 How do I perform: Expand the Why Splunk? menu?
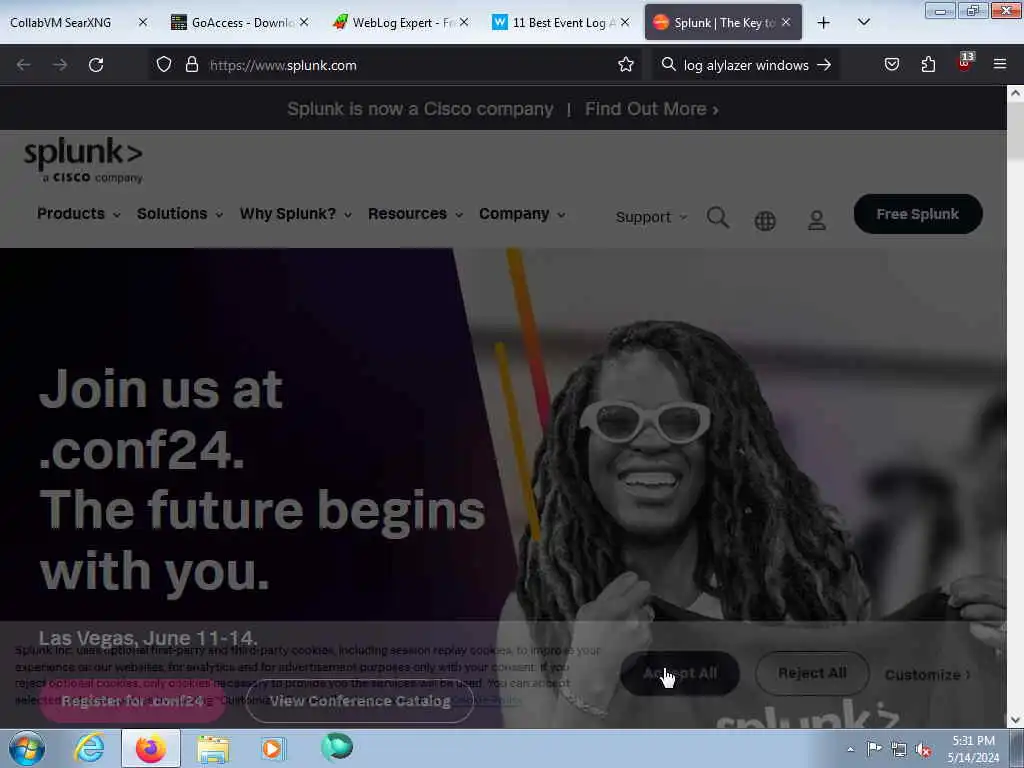pyautogui.click(x=295, y=214)
